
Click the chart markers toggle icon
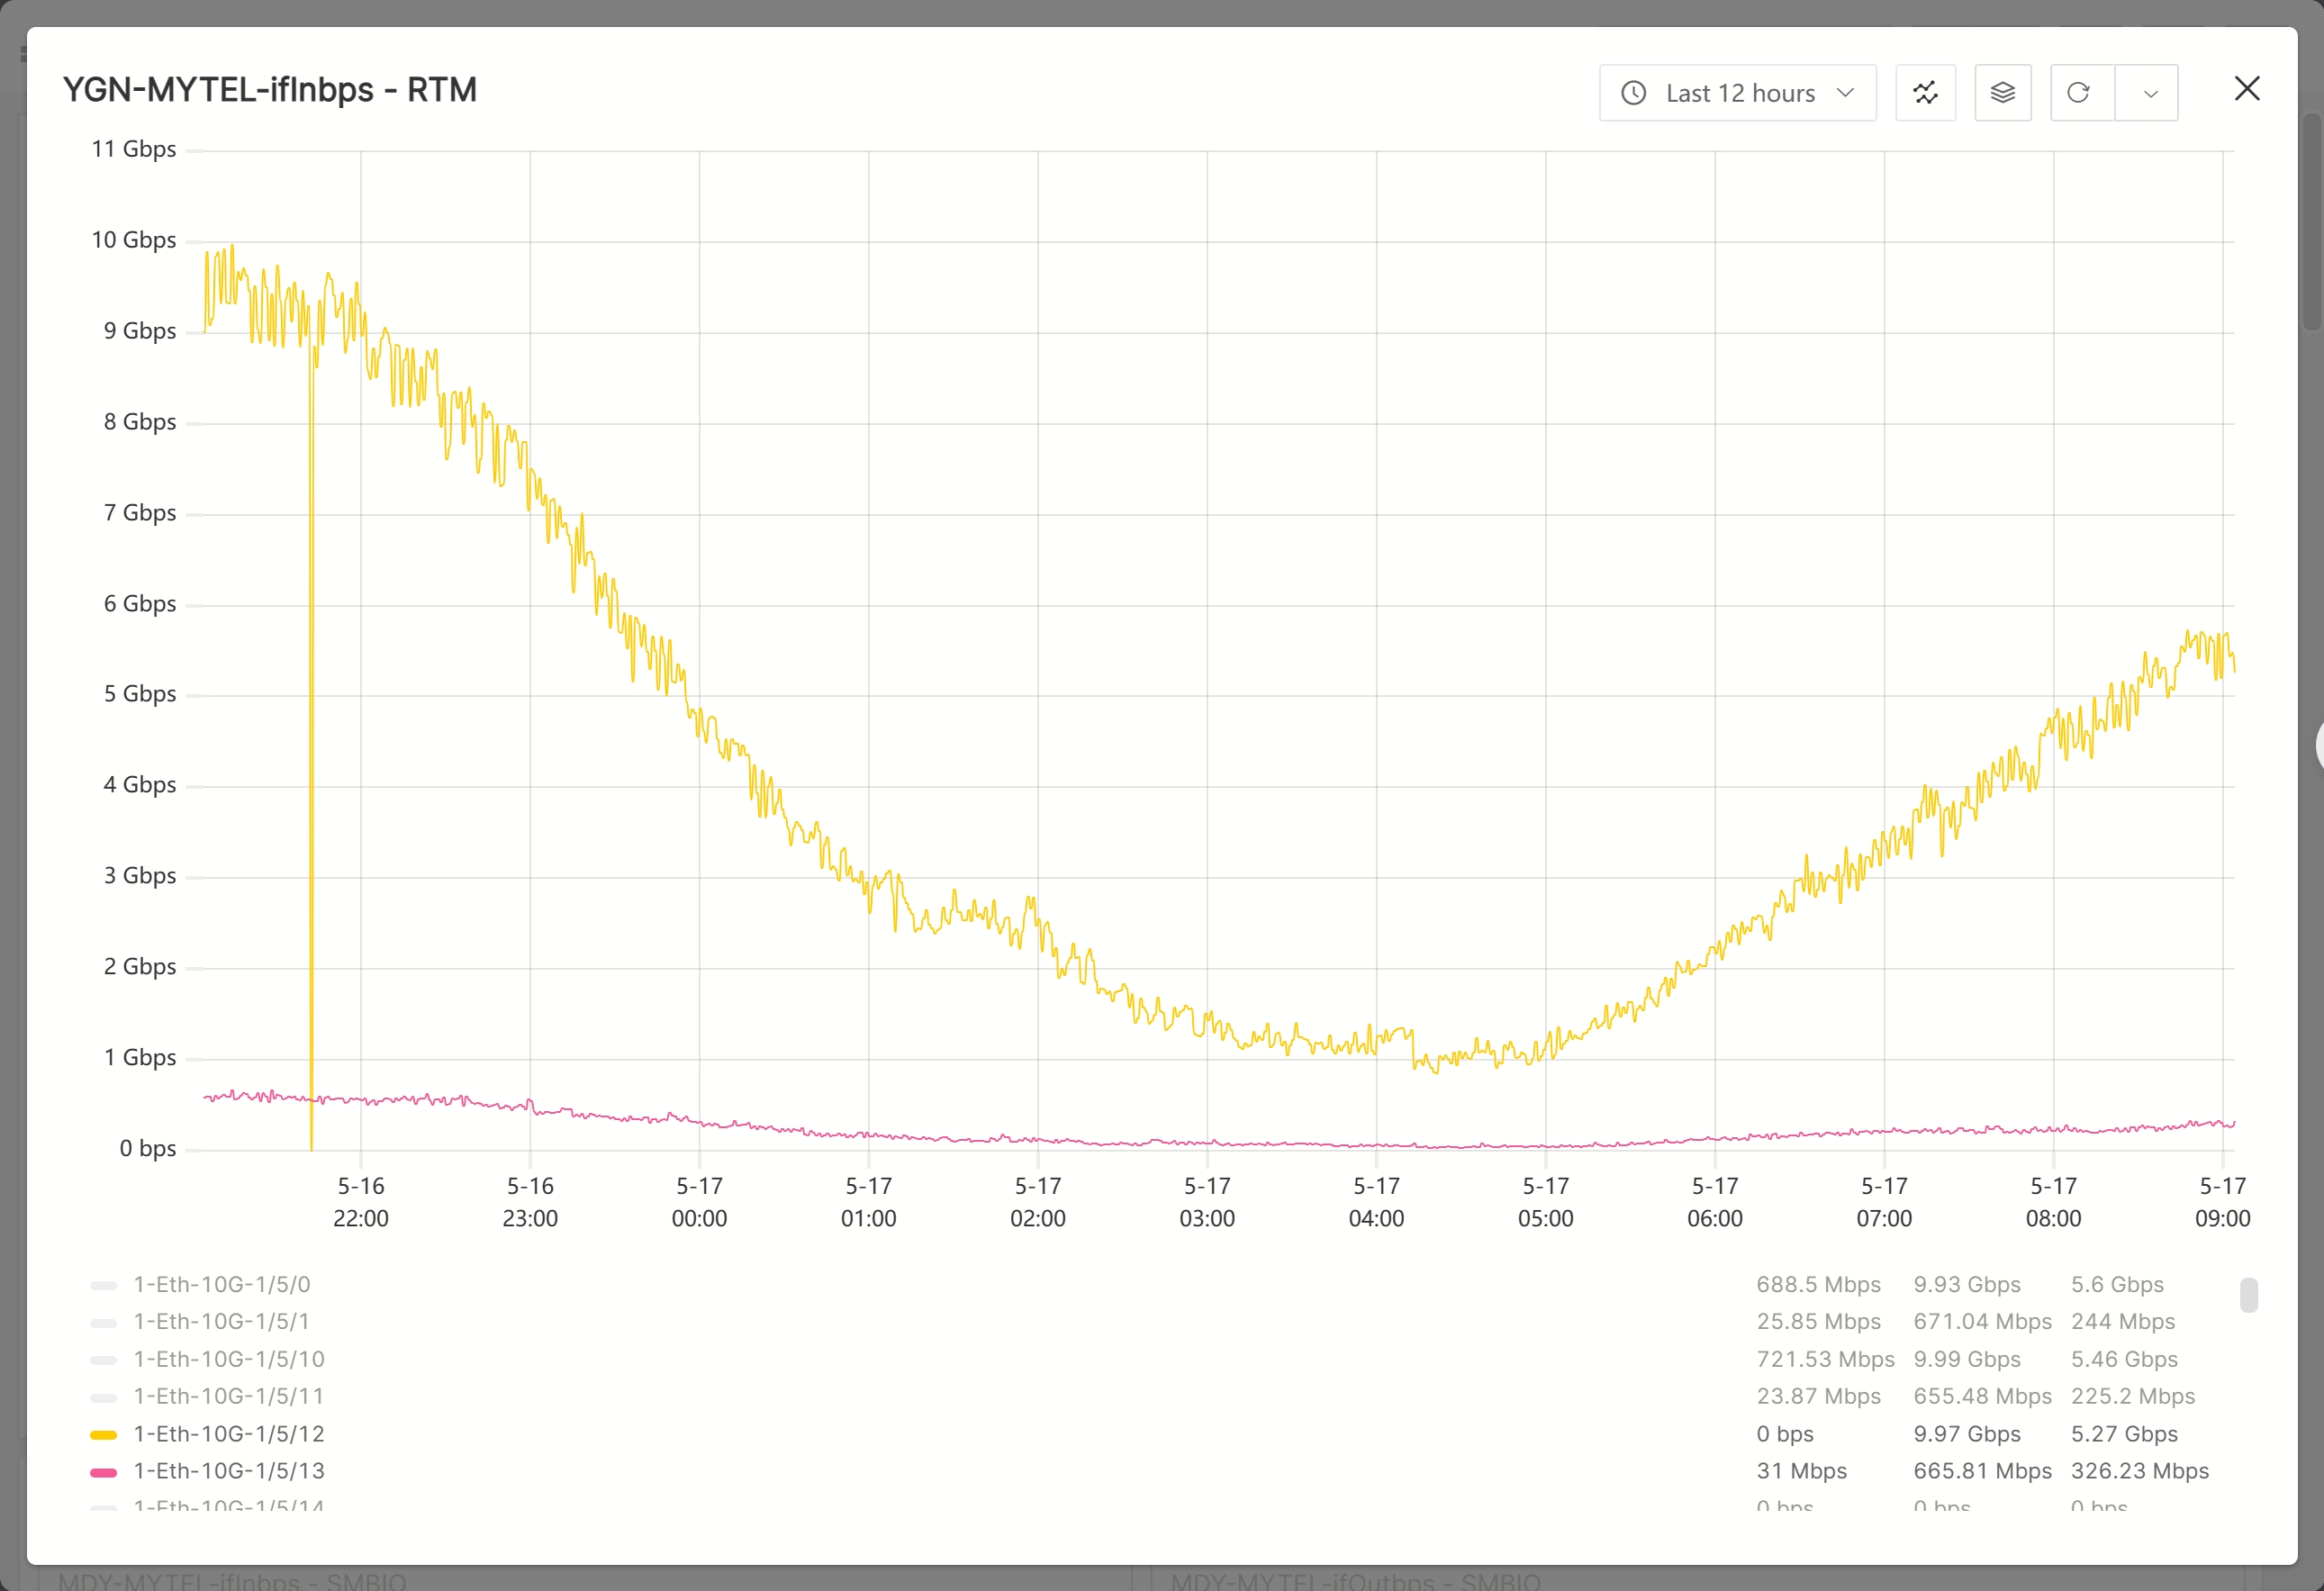1925,93
